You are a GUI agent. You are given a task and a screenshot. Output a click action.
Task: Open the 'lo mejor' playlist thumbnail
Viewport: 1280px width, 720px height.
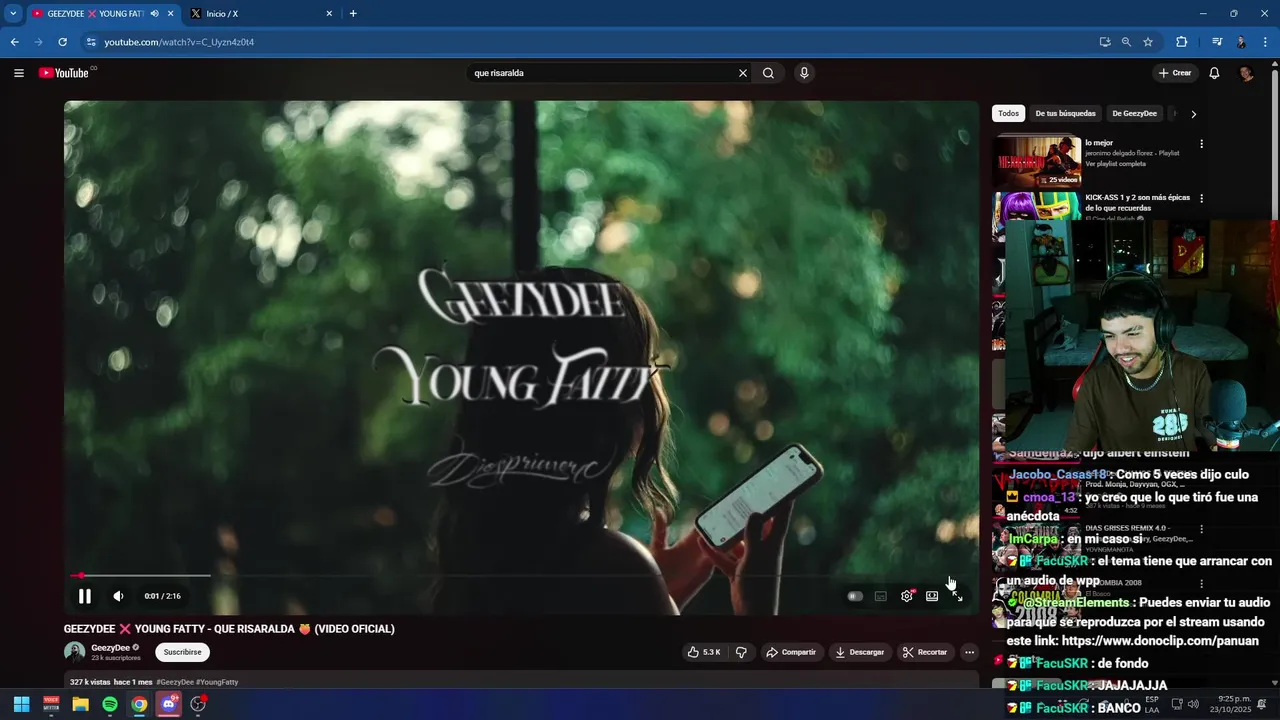click(1037, 161)
